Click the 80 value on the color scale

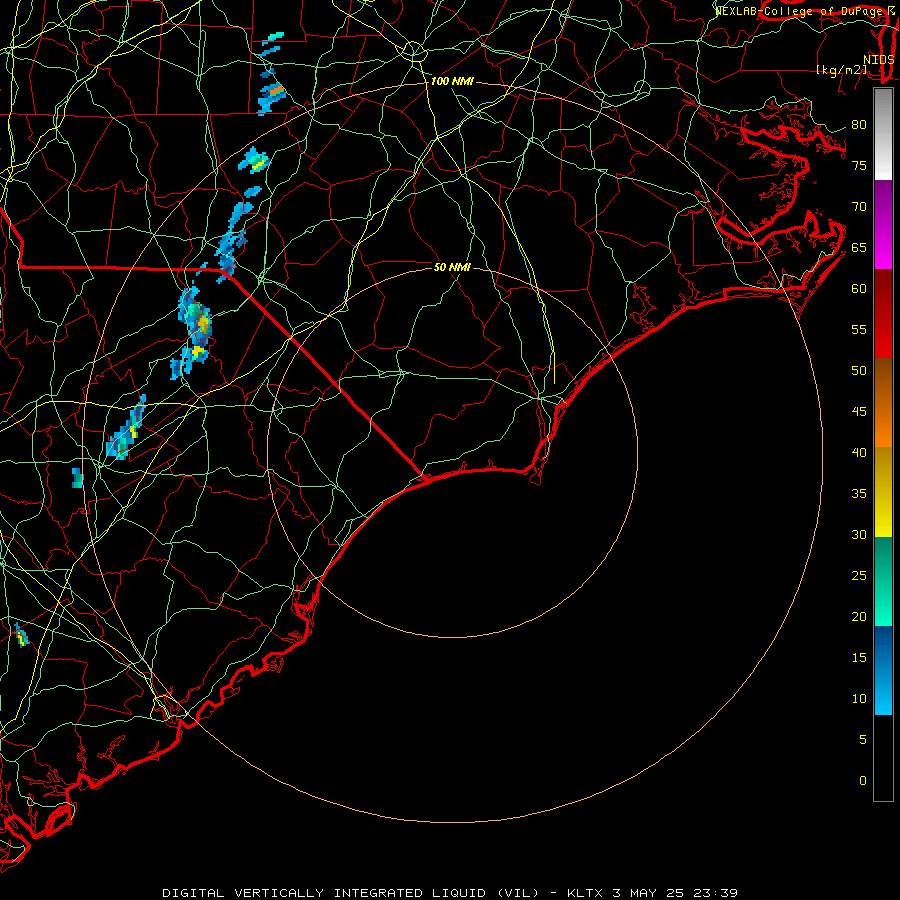click(x=859, y=125)
